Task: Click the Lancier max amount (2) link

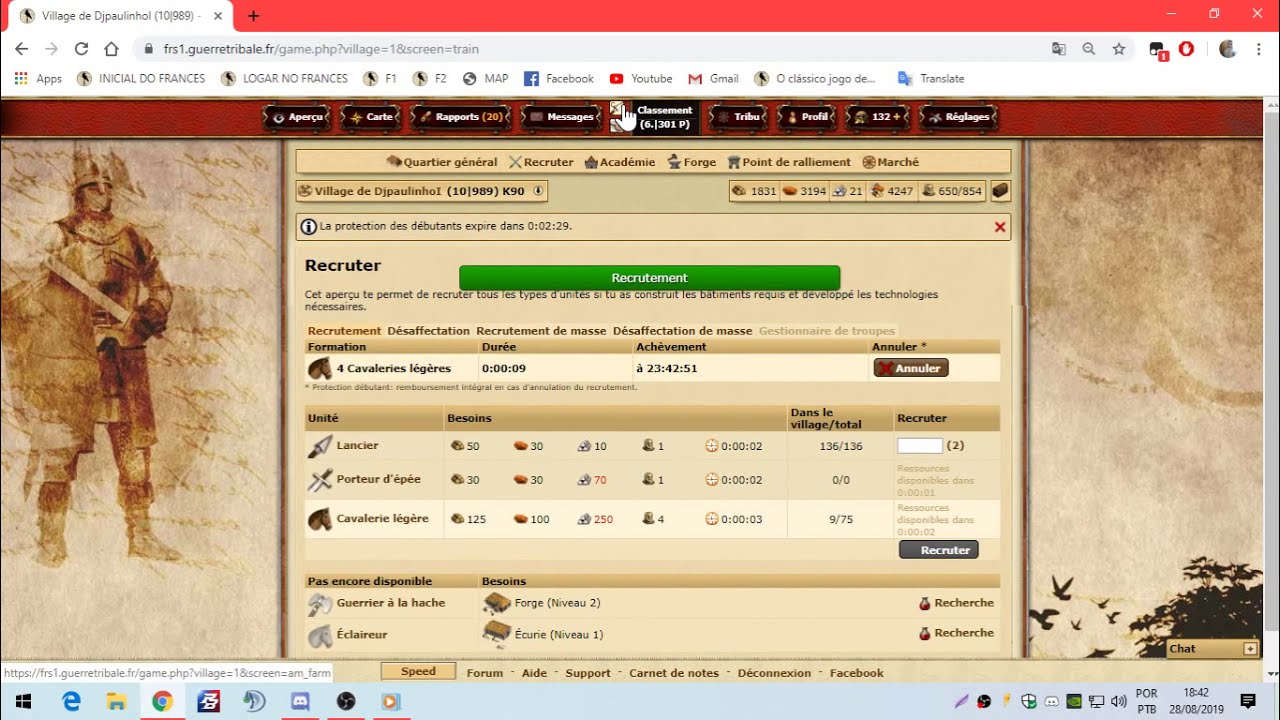Action: tap(955, 446)
